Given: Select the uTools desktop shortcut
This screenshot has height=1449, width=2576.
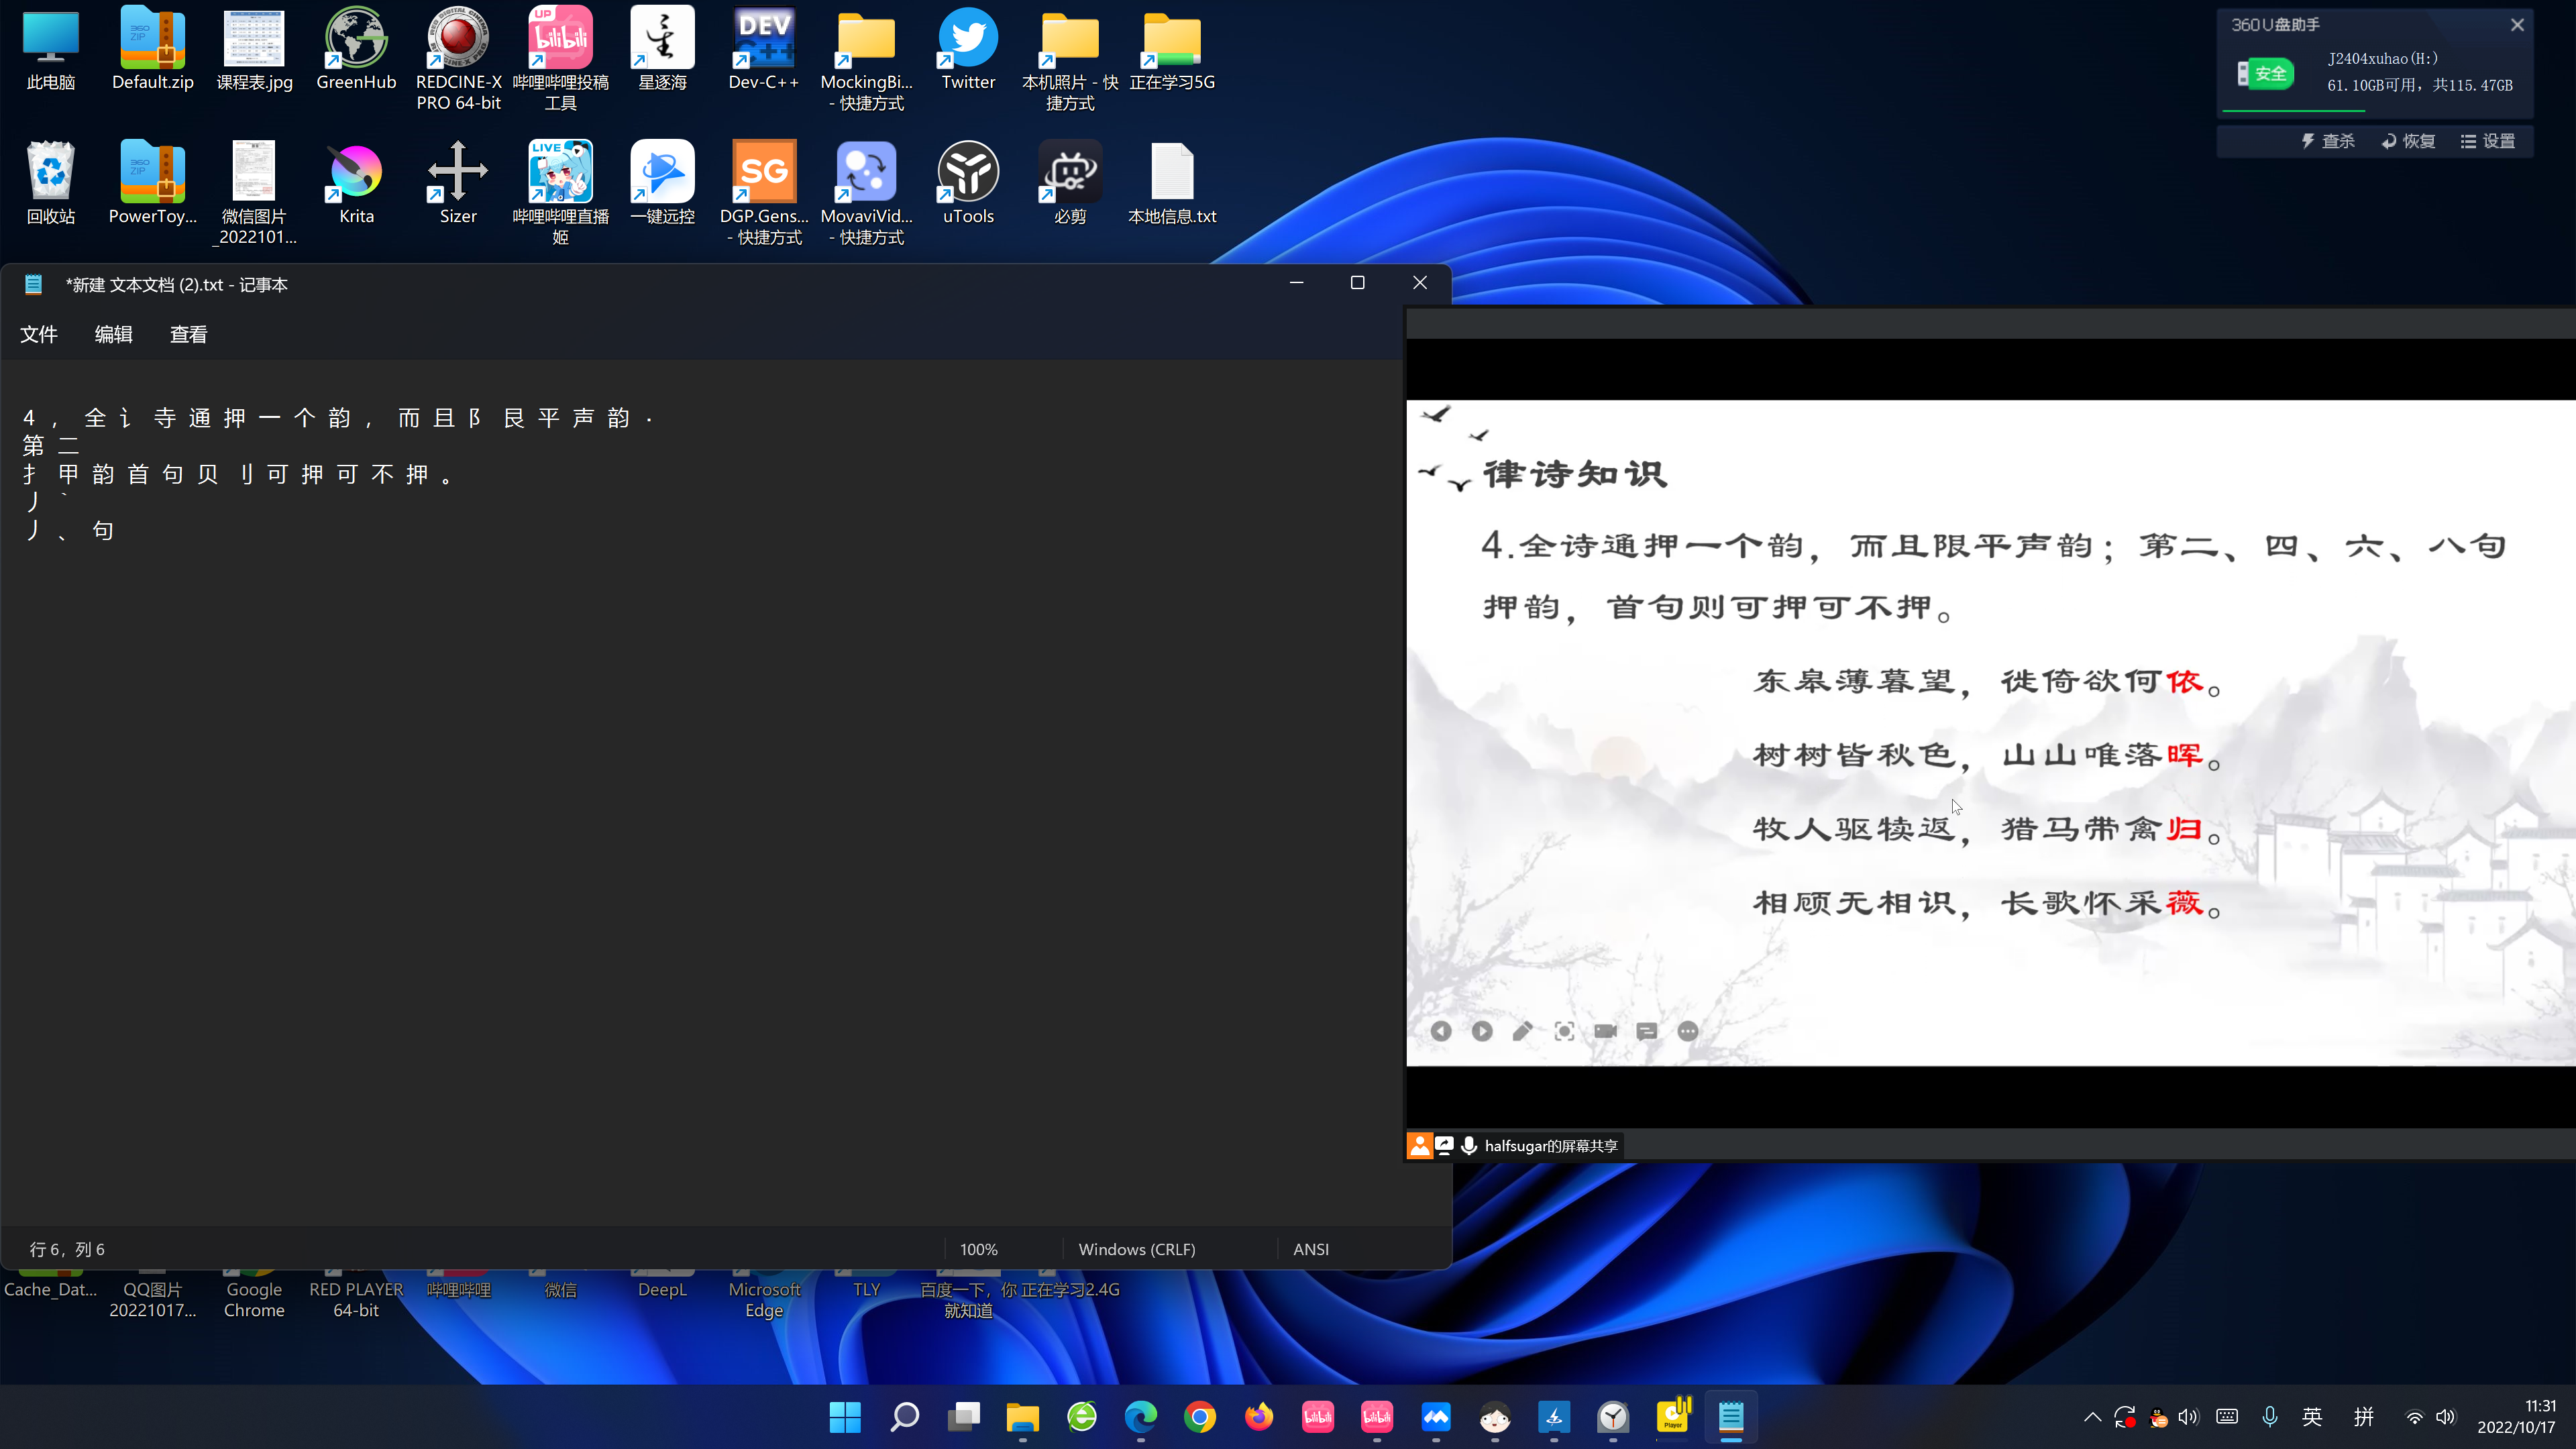Looking at the screenshot, I should (x=968, y=184).
